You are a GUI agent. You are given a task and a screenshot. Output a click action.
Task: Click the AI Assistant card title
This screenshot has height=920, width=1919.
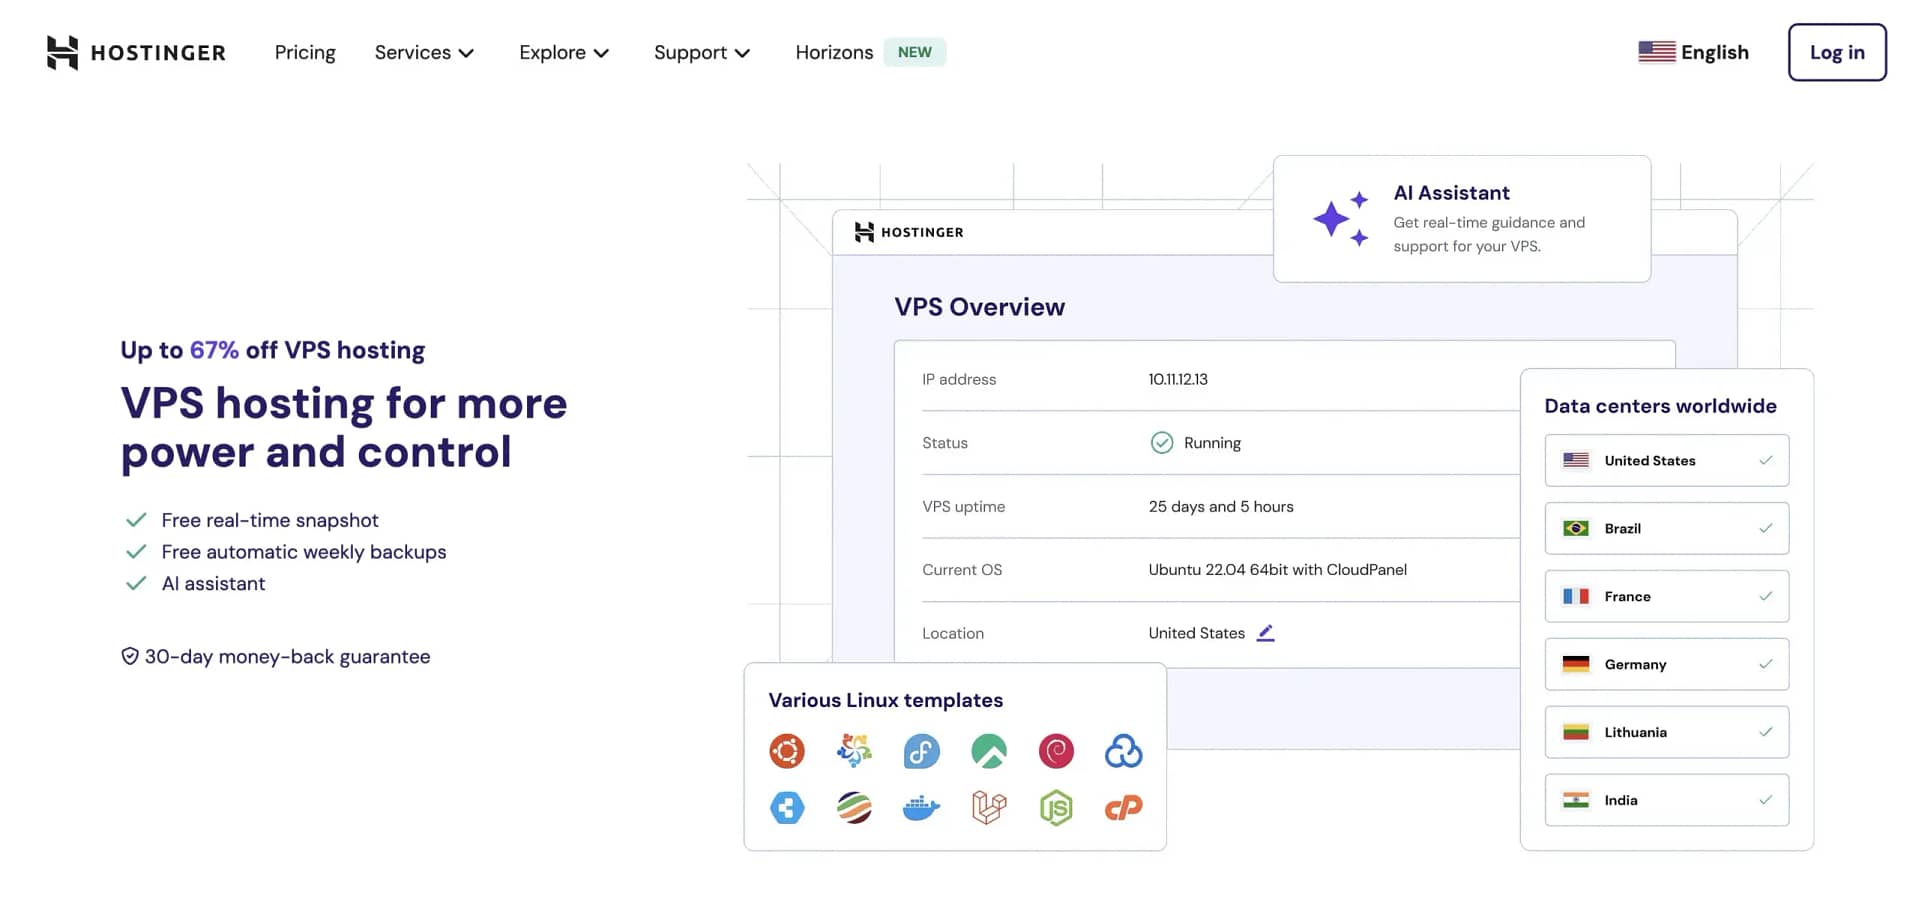pos(1451,193)
